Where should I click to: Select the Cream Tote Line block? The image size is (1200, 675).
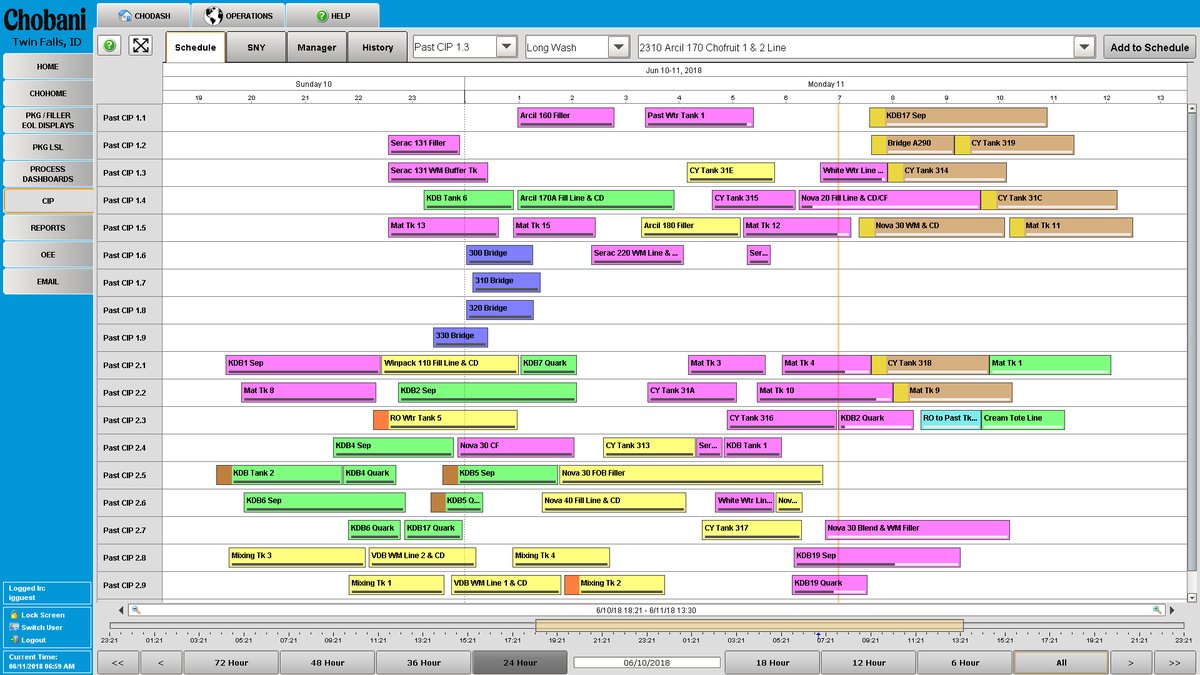(1022, 420)
